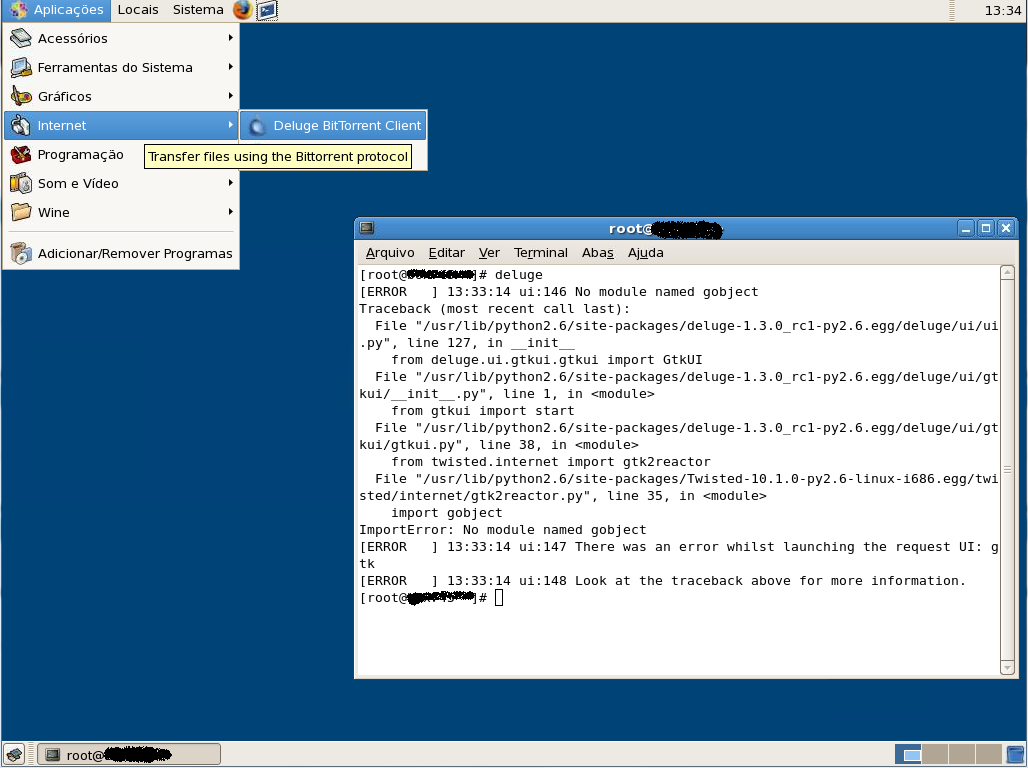The image size is (1028, 768).
Task: Click the clock showing 13:34
Action: click(x=1002, y=10)
